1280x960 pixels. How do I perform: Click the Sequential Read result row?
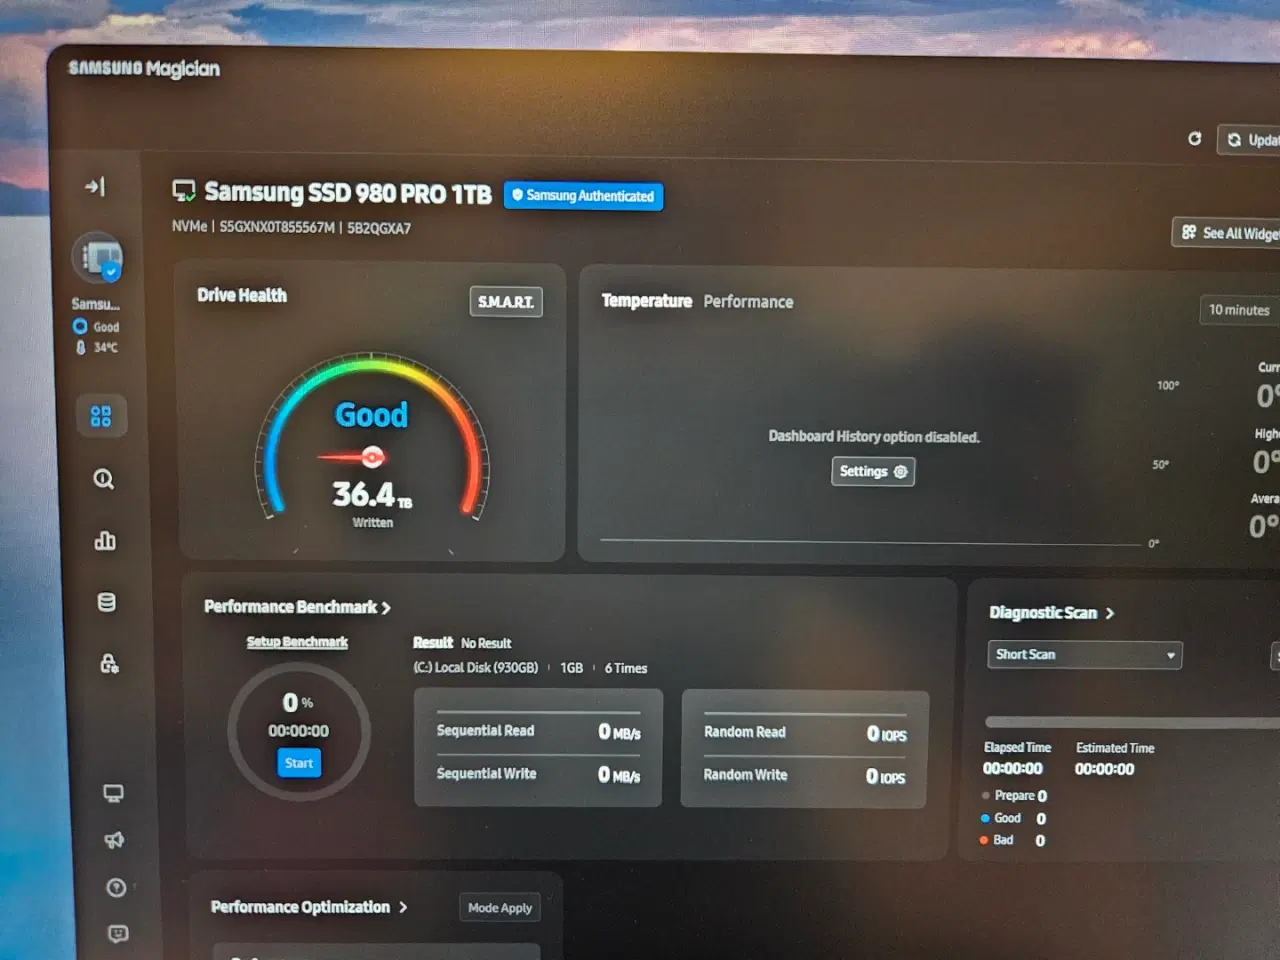pos(538,731)
